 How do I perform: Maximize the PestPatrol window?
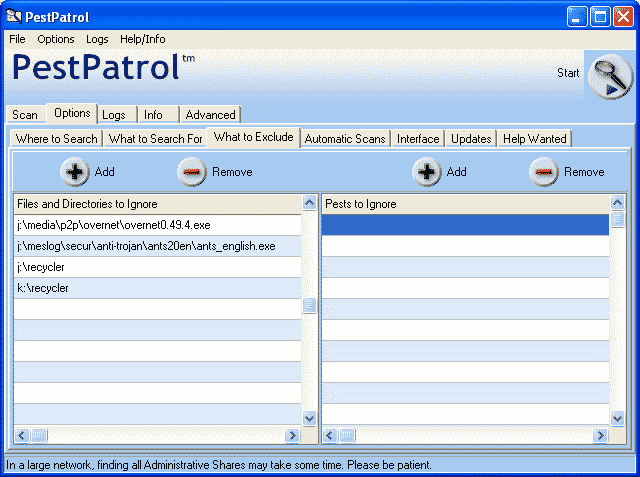pyautogui.click(x=600, y=17)
